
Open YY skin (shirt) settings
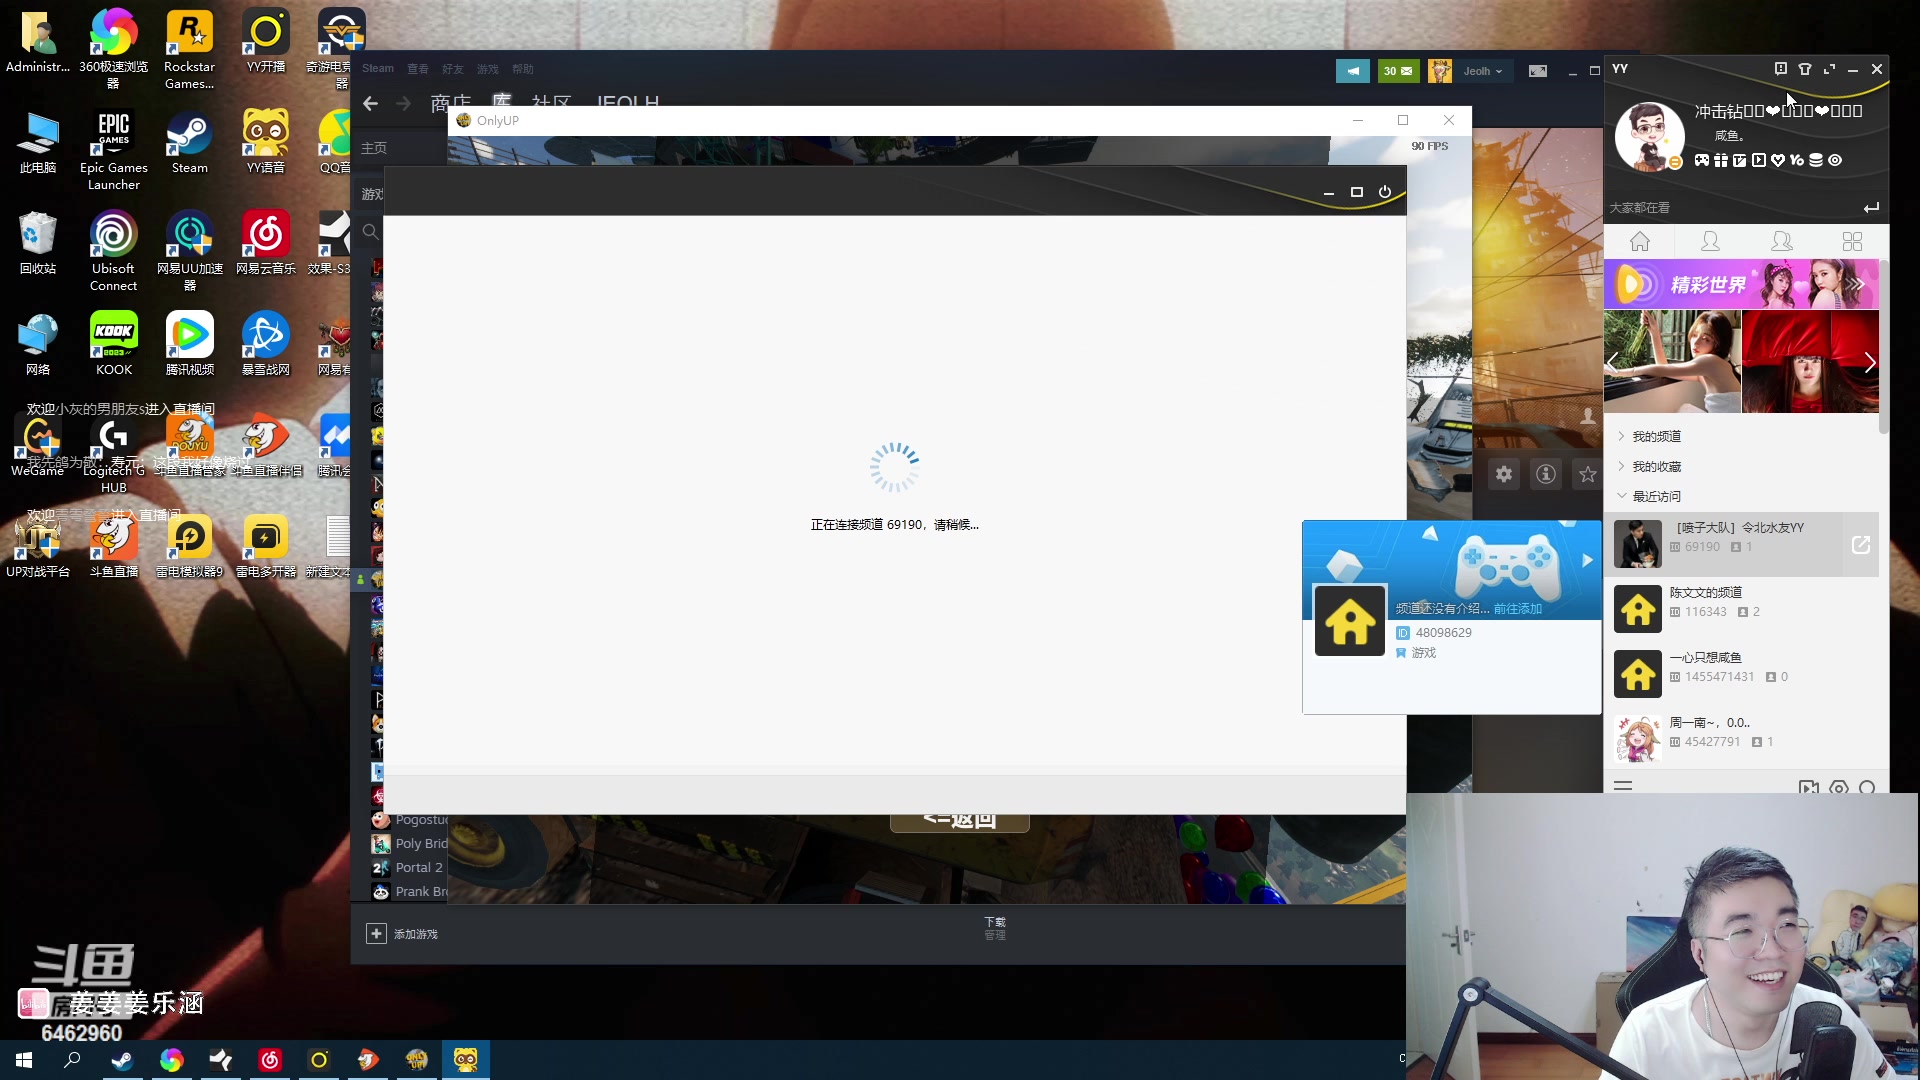(1805, 69)
